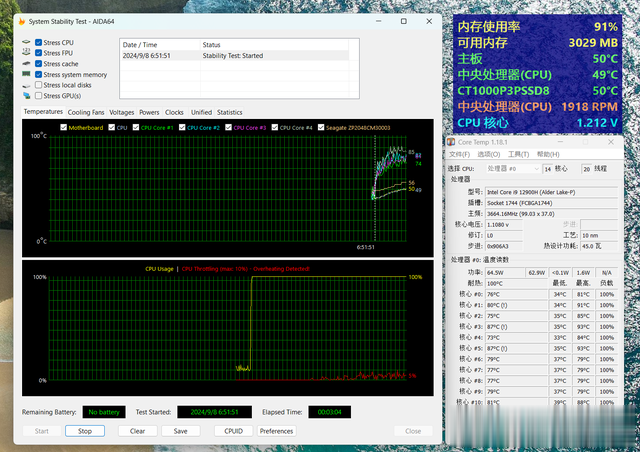The width and height of the screenshot is (640, 452).
Task: Toggle the CPU graph line checkbox
Action: click(x=111, y=127)
